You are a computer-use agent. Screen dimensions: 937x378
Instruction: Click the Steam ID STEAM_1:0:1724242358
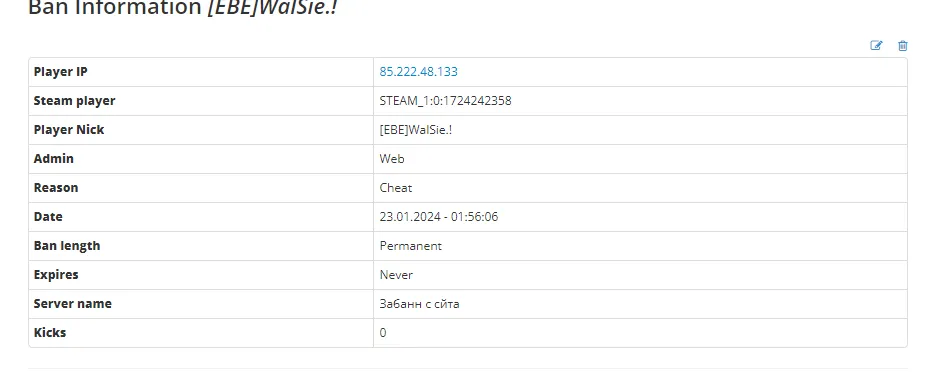pos(445,101)
